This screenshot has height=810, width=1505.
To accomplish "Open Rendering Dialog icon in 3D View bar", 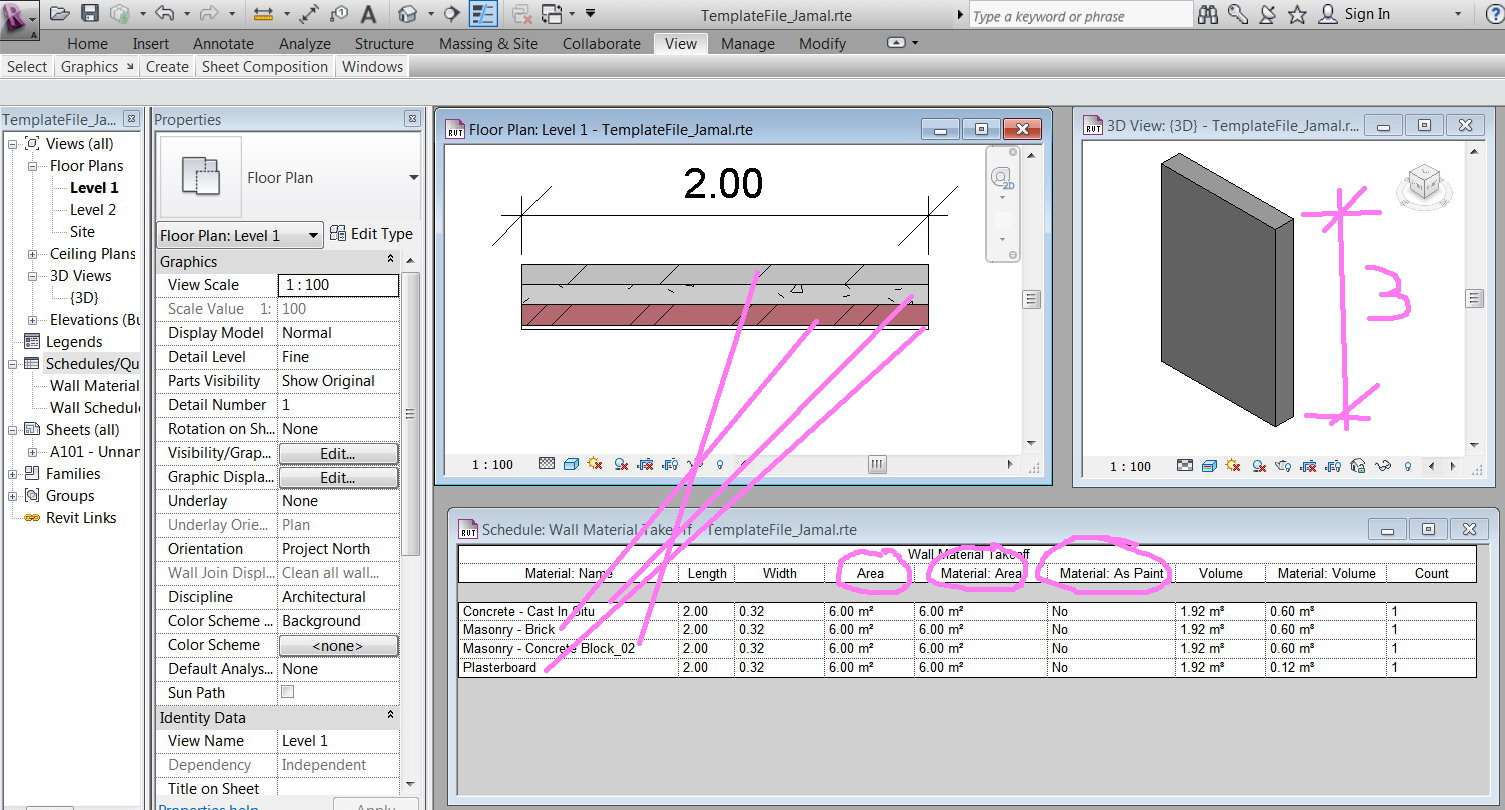I will [1283, 466].
